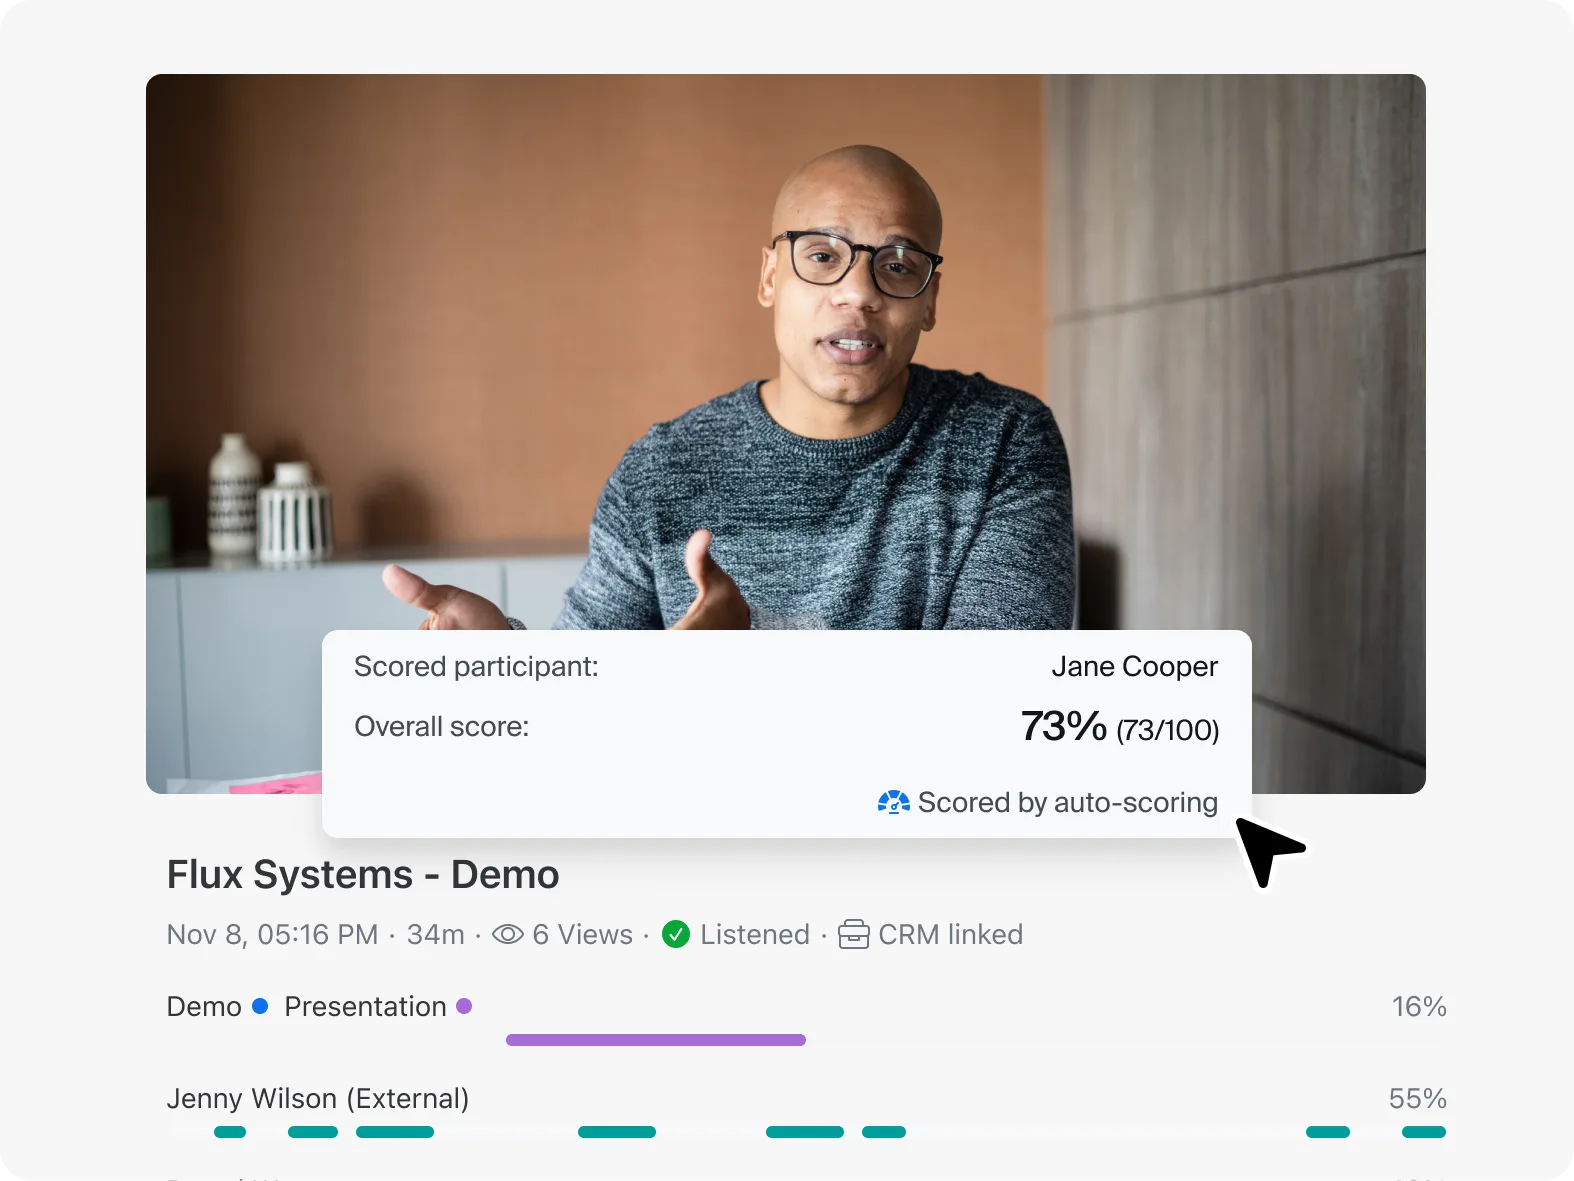1574x1181 pixels.
Task: Click the blue Demo topic dot
Action: pyautogui.click(x=260, y=1006)
